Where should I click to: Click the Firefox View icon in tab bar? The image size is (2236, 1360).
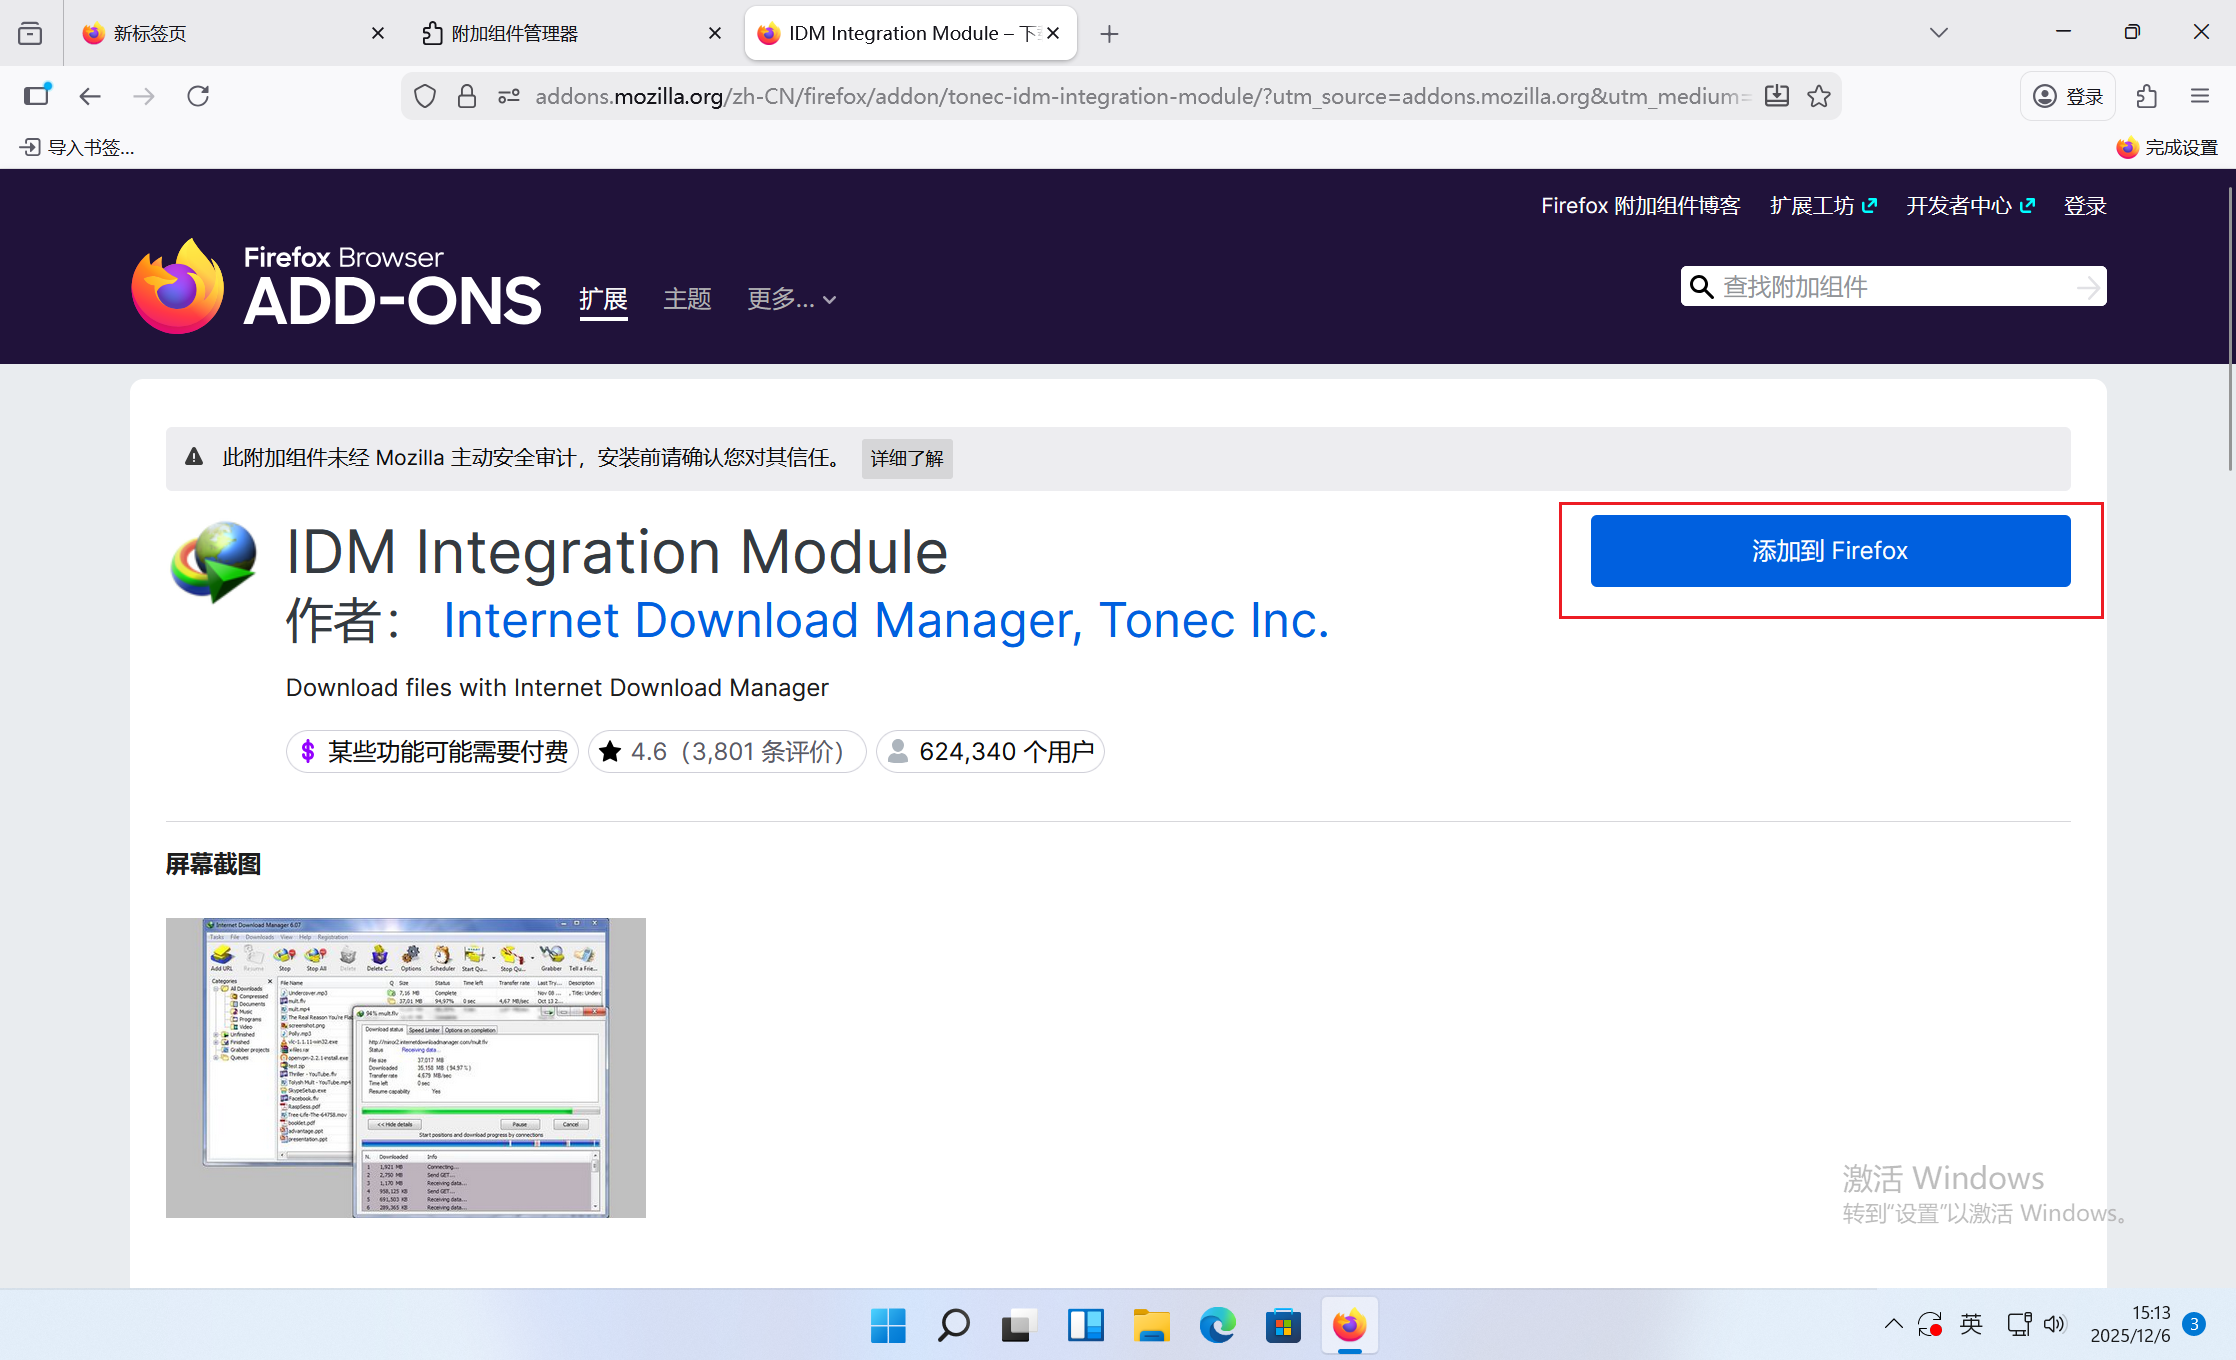(x=30, y=33)
